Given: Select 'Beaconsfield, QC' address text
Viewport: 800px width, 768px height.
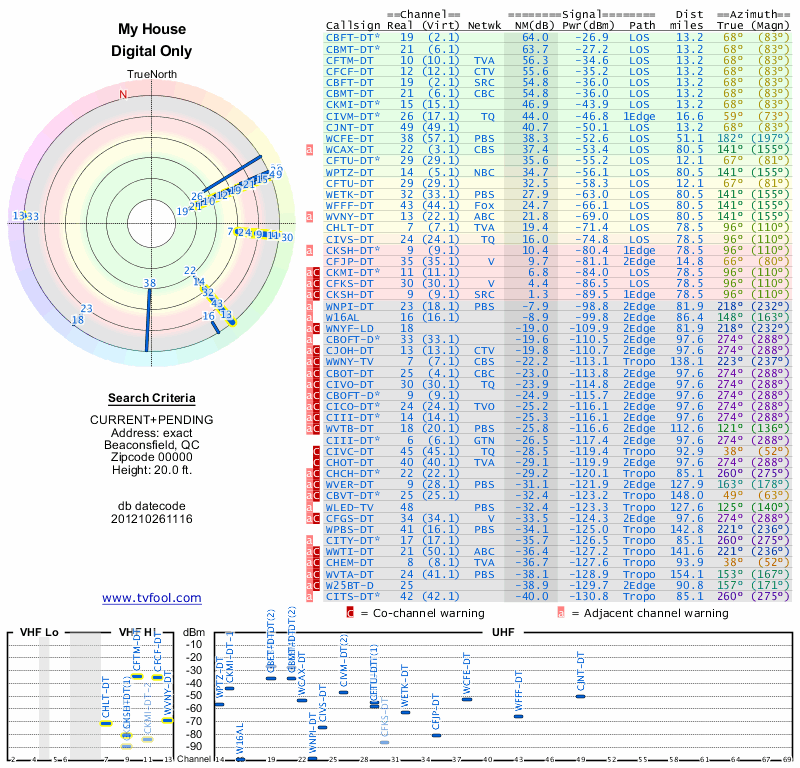Looking at the screenshot, I should click(152, 445).
